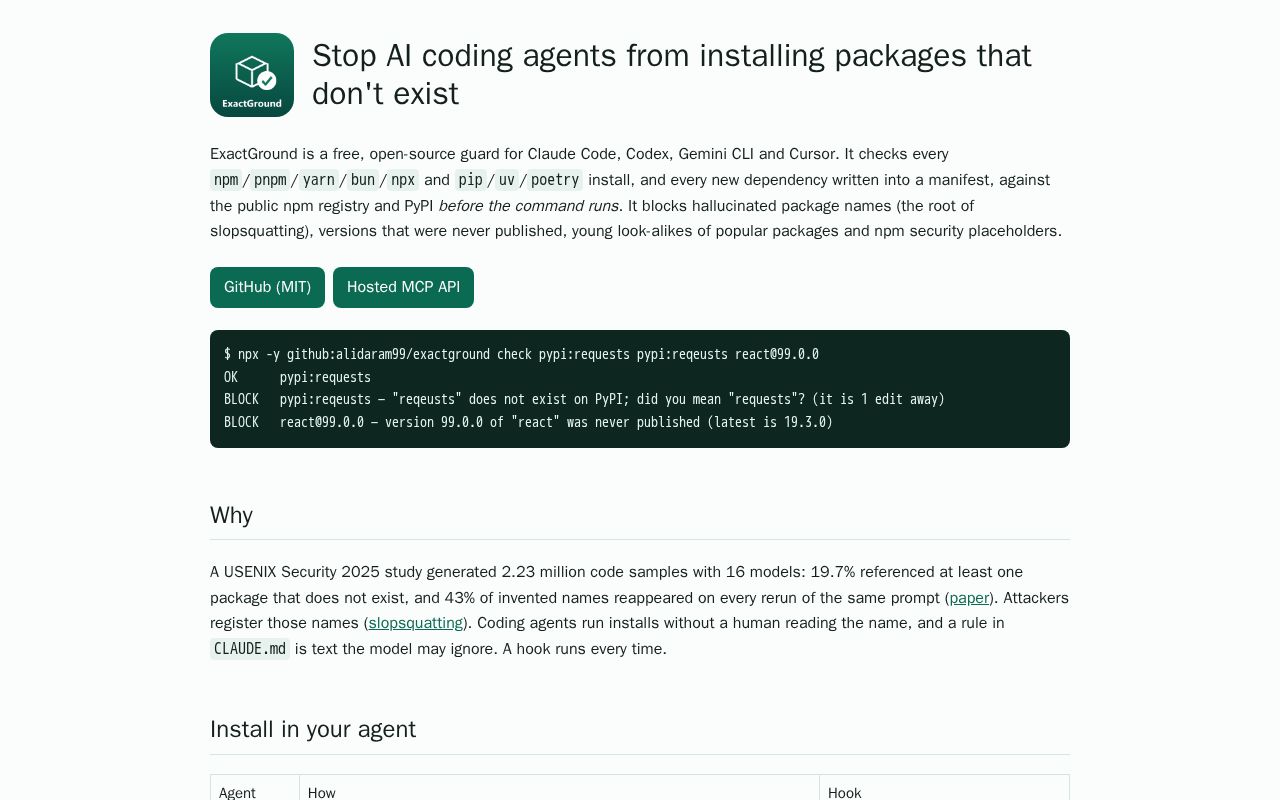
Task: Click the poetry code tag
Action: click(555, 180)
